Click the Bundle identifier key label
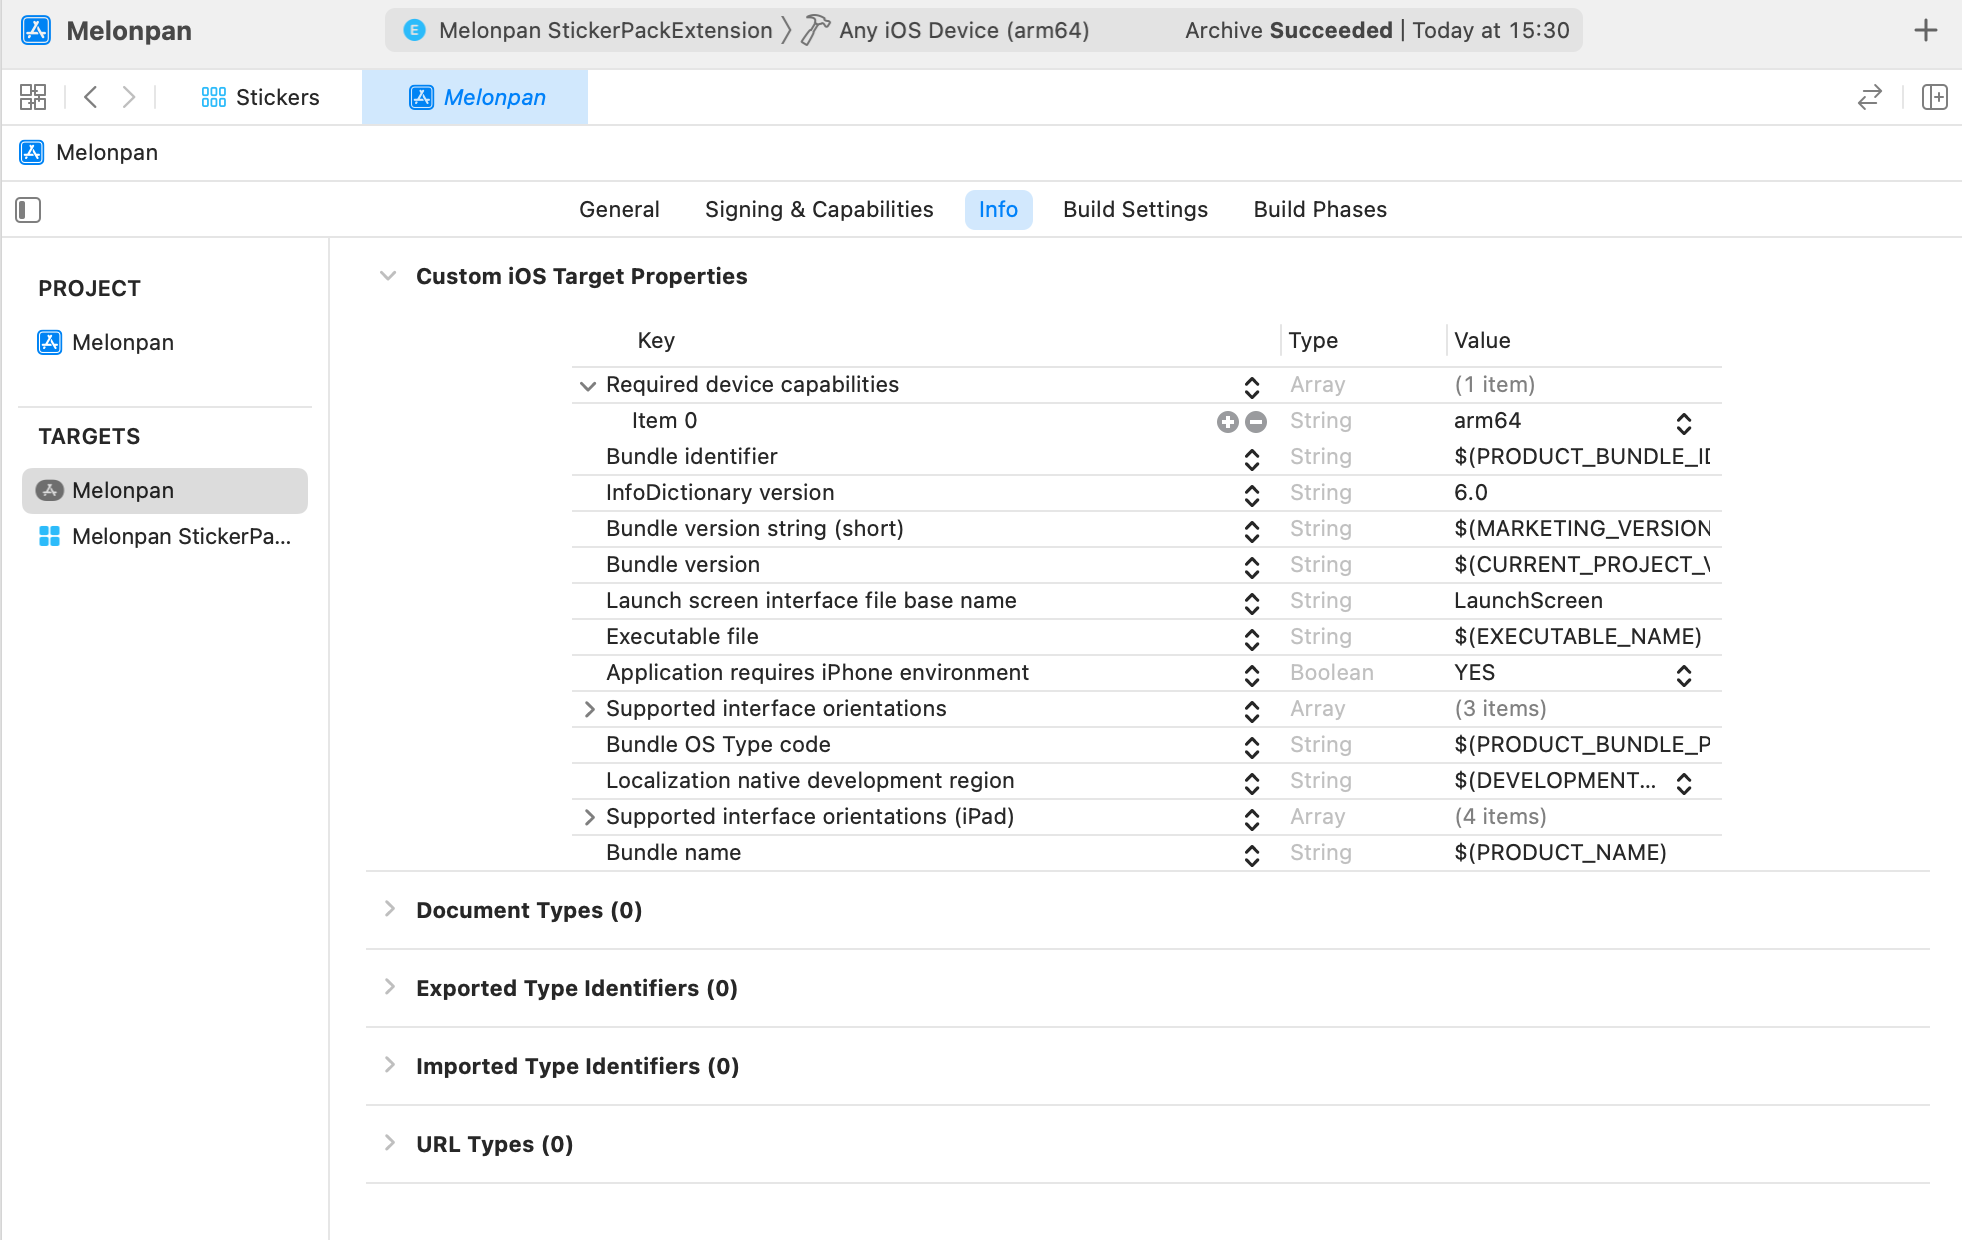1962x1240 pixels. [691, 457]
